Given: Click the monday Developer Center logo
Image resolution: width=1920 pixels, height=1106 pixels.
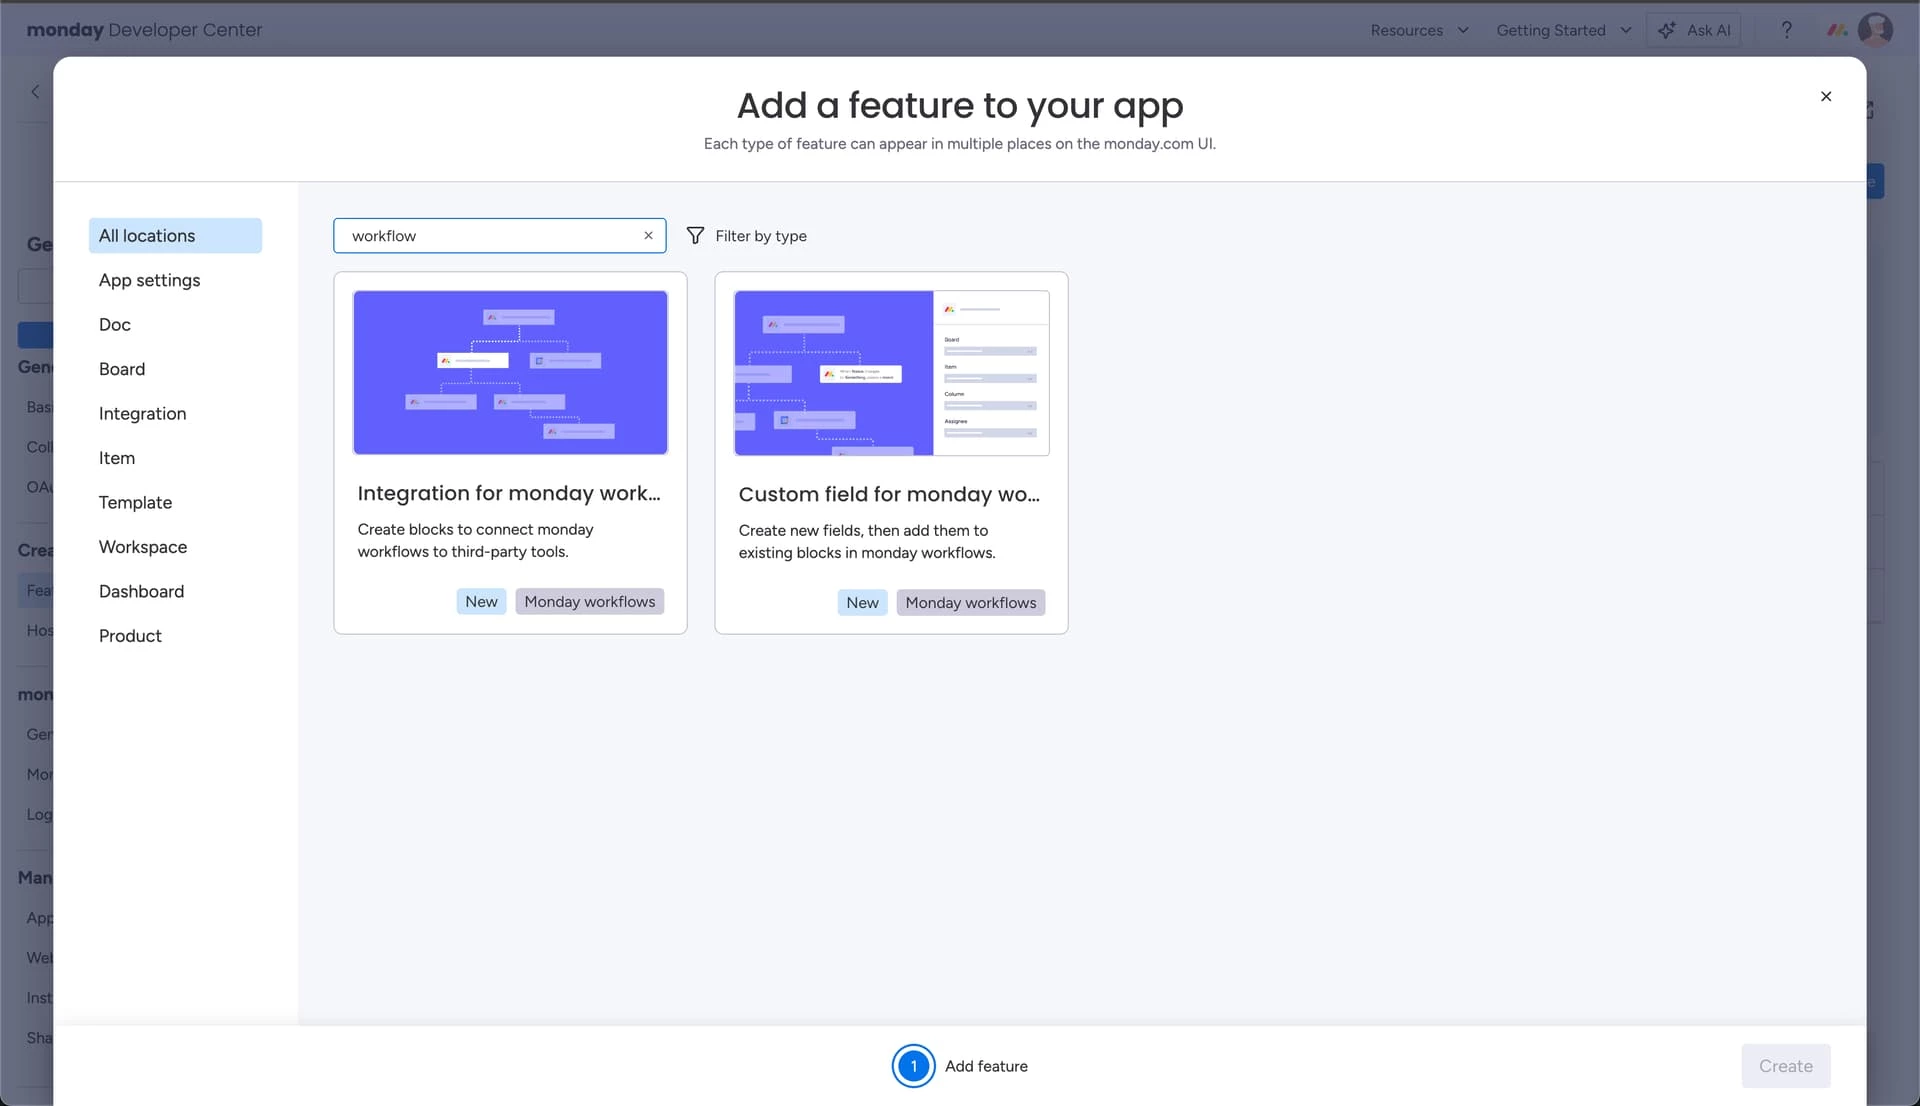Looking at the screenshot, I should pyautogui.click(x=145, y=30).
